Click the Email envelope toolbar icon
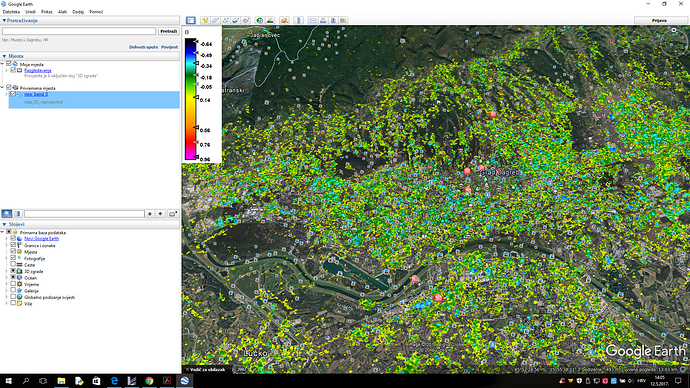 pyautogui.click(x=313, y=20)
